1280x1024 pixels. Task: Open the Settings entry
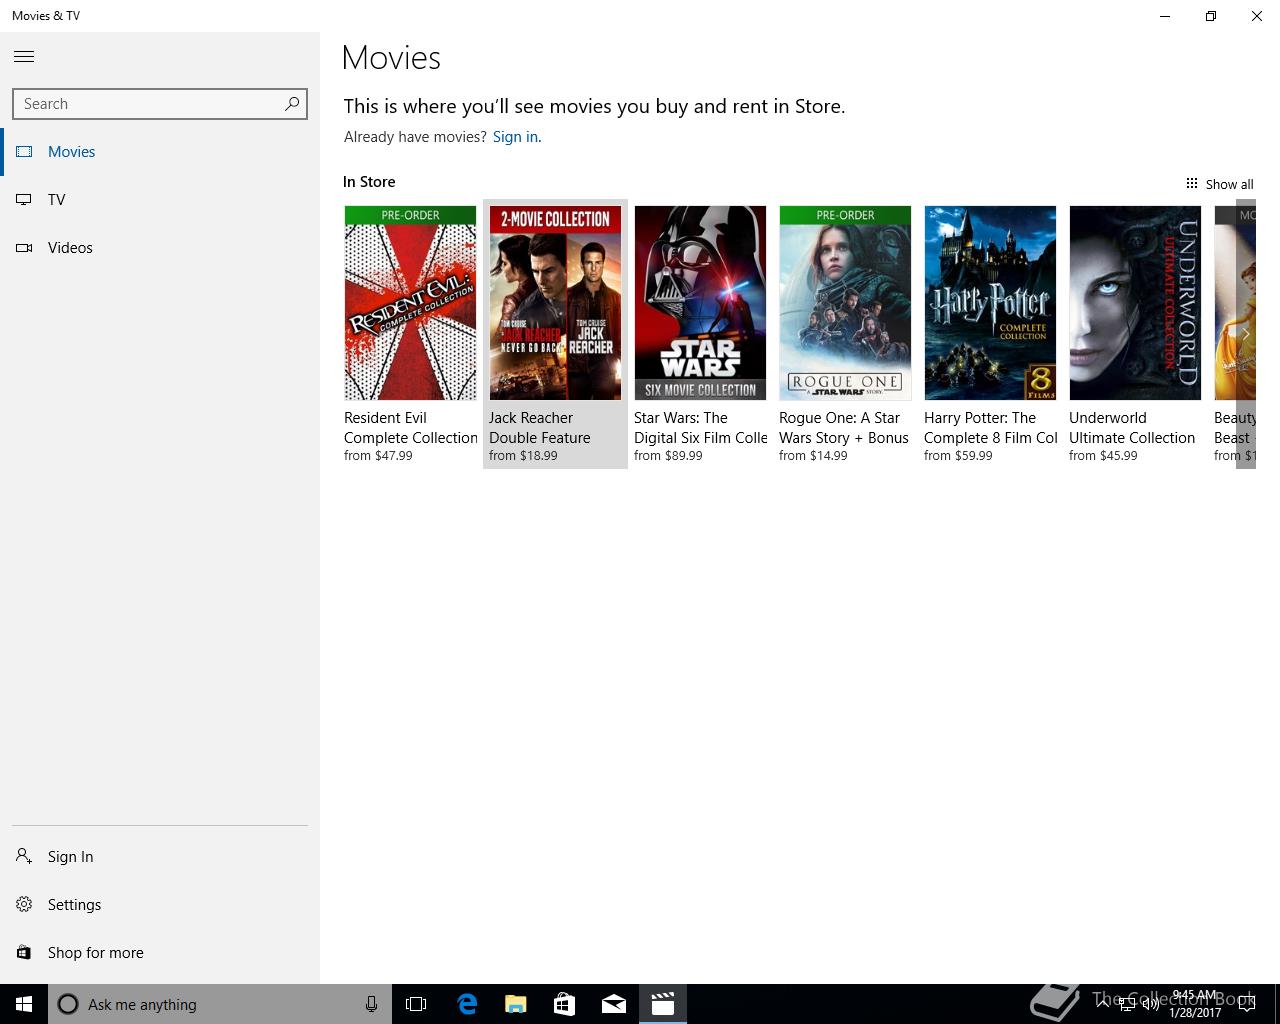[x=160, y=905]
